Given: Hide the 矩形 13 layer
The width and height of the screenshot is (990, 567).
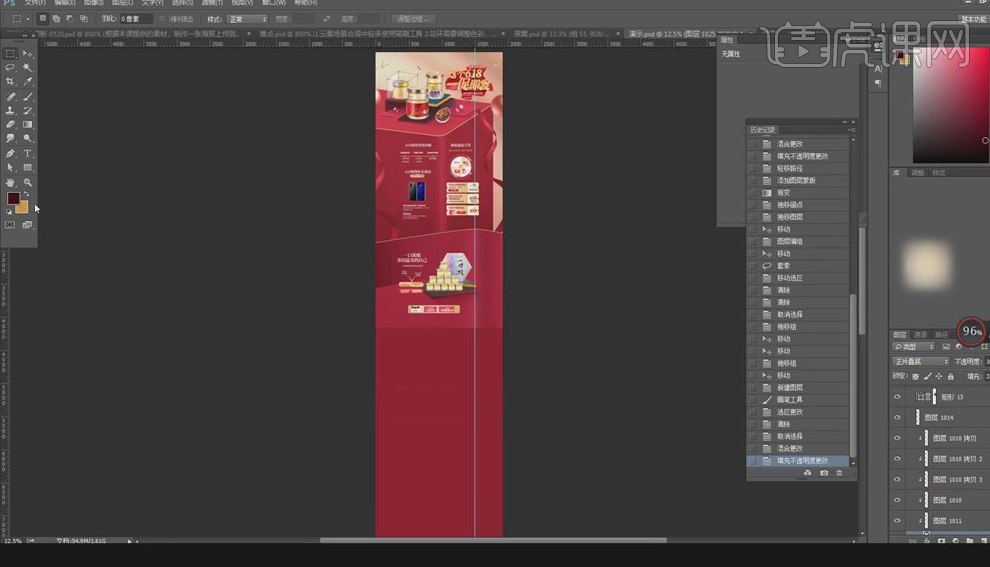Looking at the screenshot, I should tap(897, 397).
